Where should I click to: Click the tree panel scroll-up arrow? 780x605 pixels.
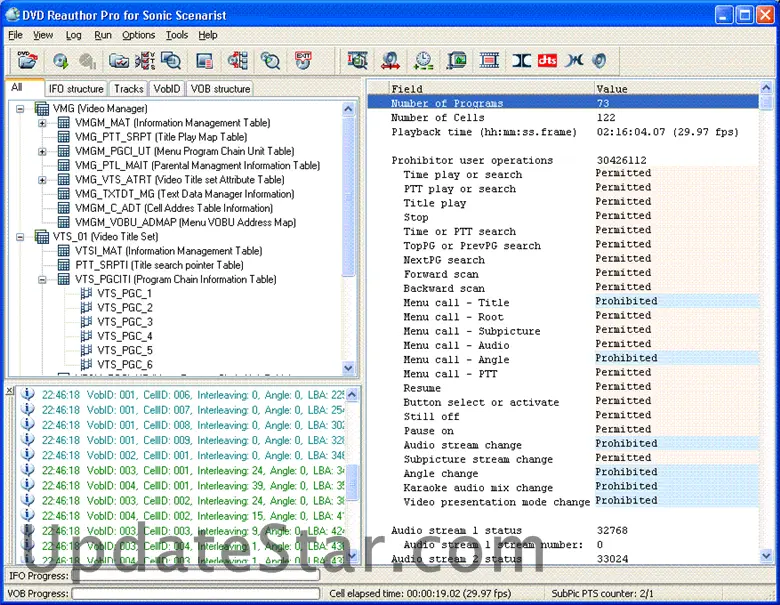point(348,108)
